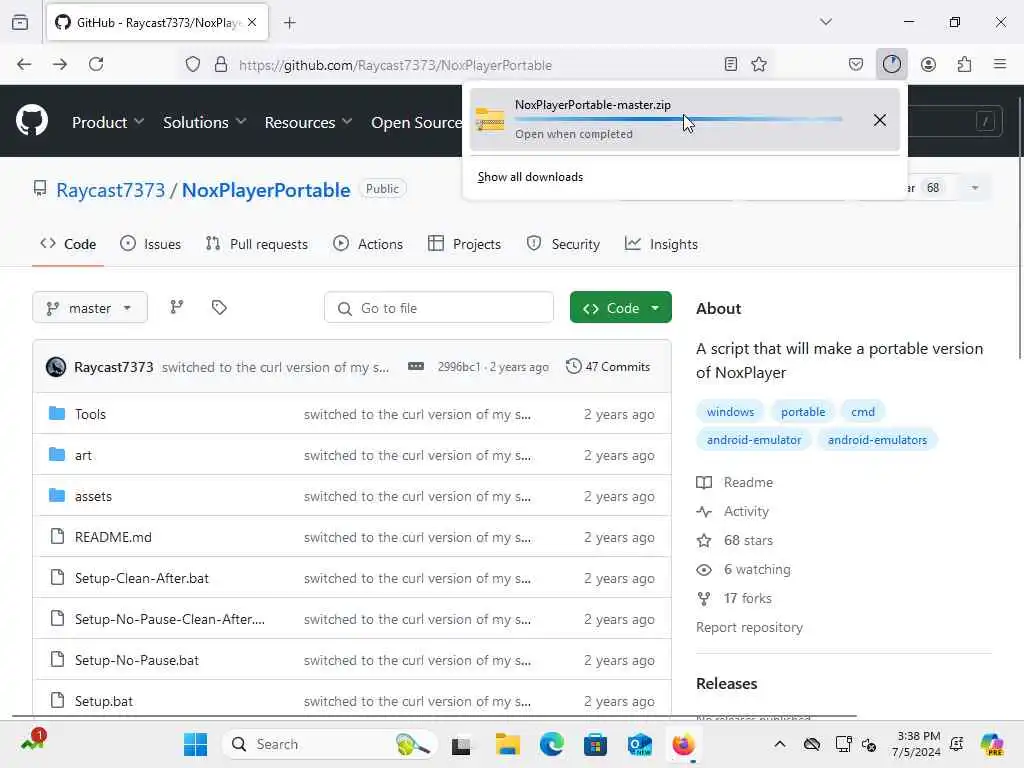
Task: Bookmark this page with the star icon
Action: (759, 64)
